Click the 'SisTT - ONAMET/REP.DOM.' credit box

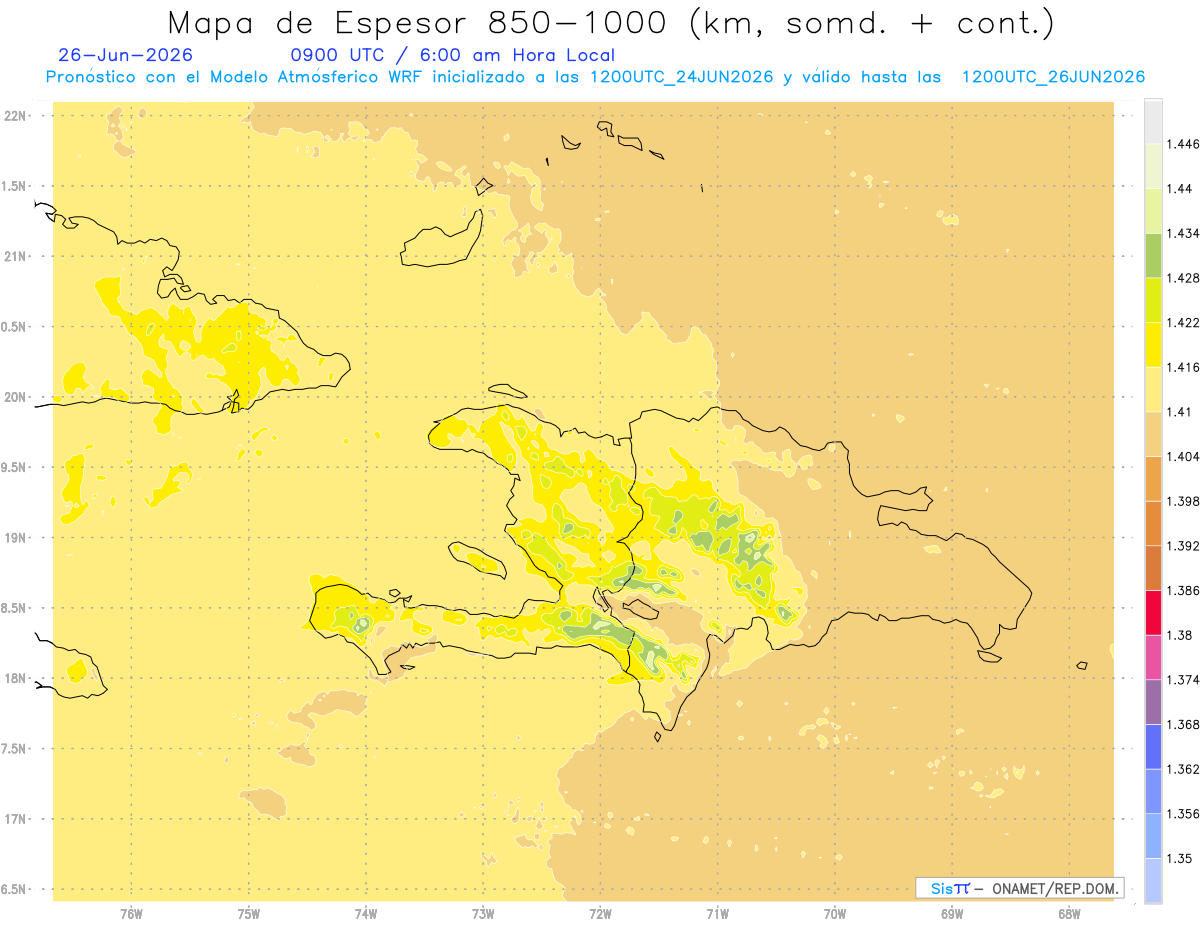(1020, 888)
